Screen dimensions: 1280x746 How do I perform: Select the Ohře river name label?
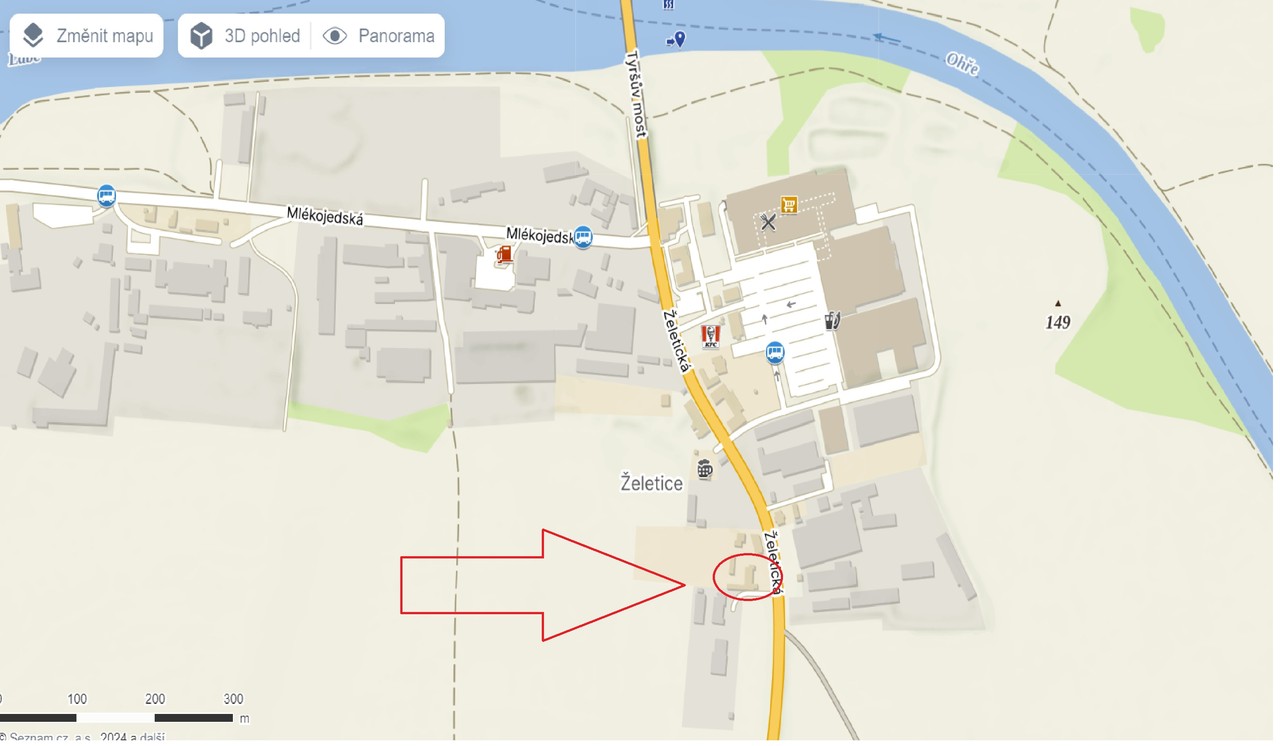tap(961, 64)
